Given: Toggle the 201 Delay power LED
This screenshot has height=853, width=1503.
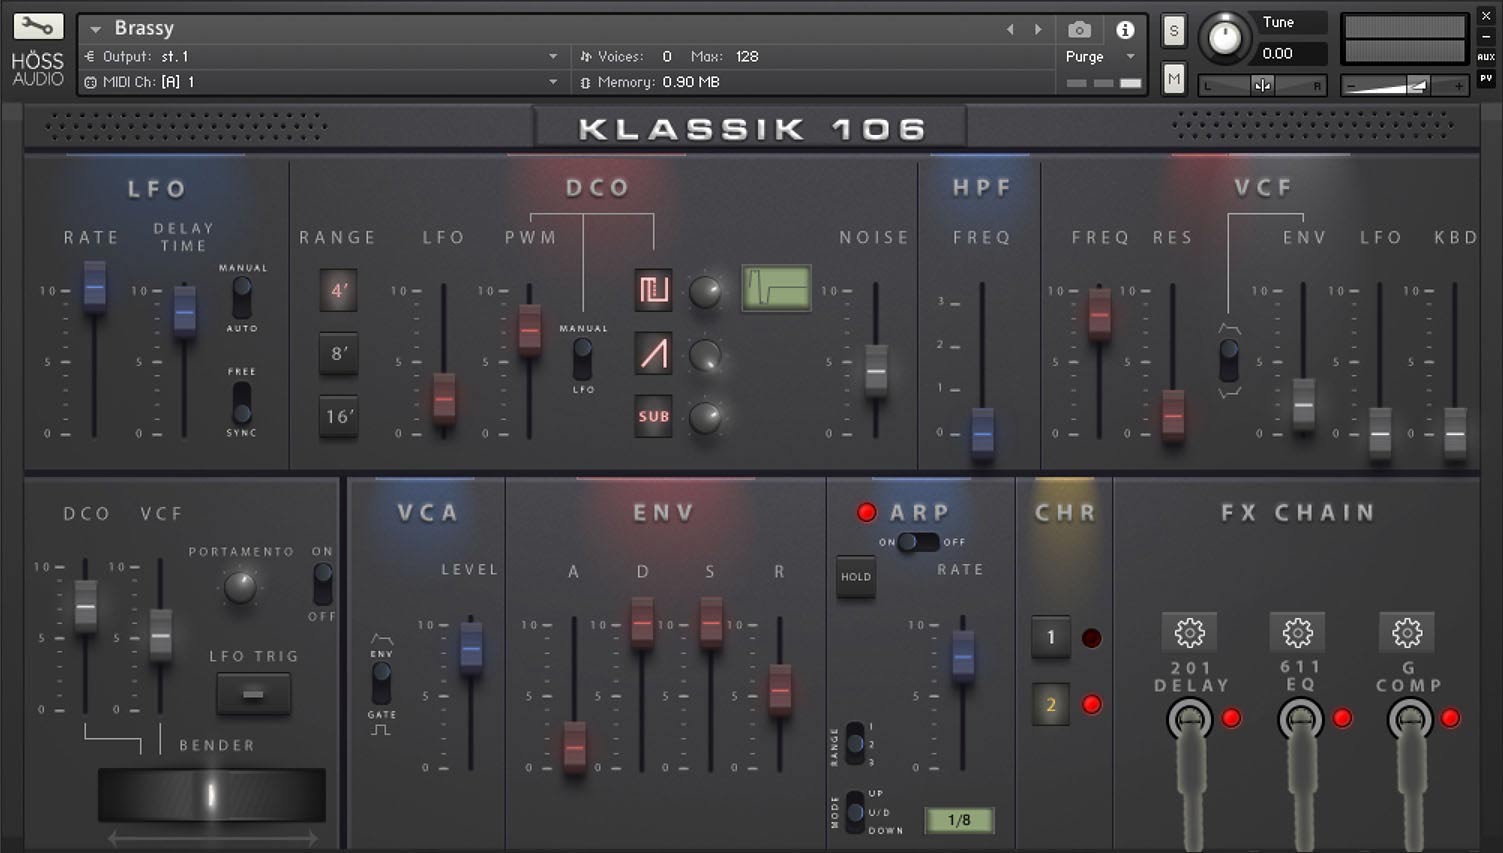Looking at the screenshot, I should pyautogui.click(x=1231, y=717).
